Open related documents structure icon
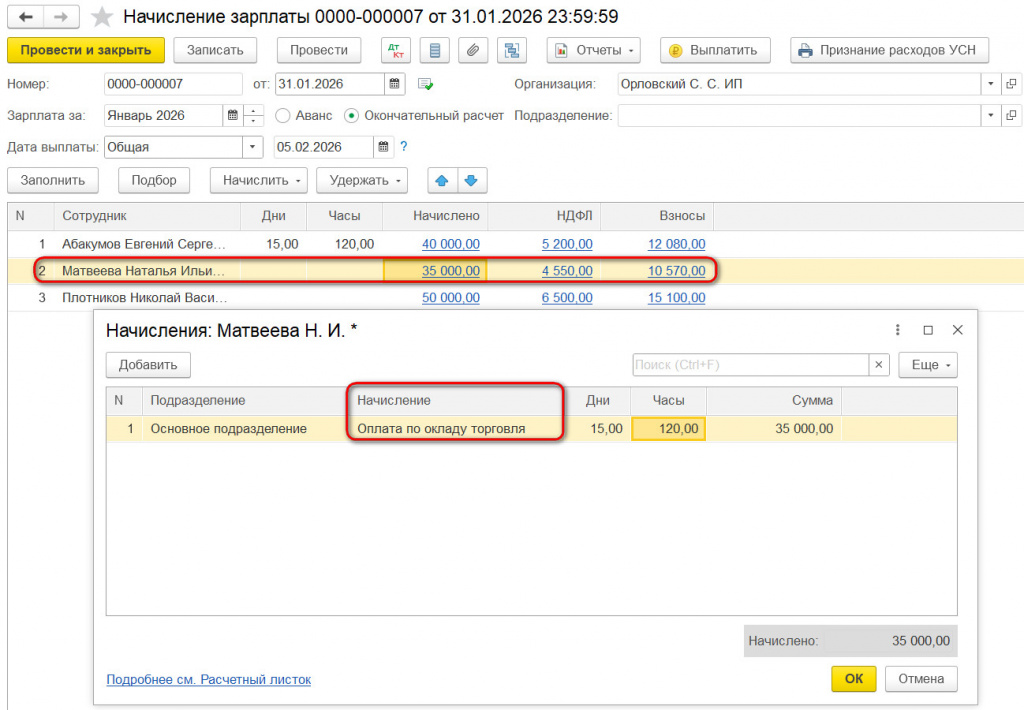This screenshot has width=1024, height=710. point(512,50)
